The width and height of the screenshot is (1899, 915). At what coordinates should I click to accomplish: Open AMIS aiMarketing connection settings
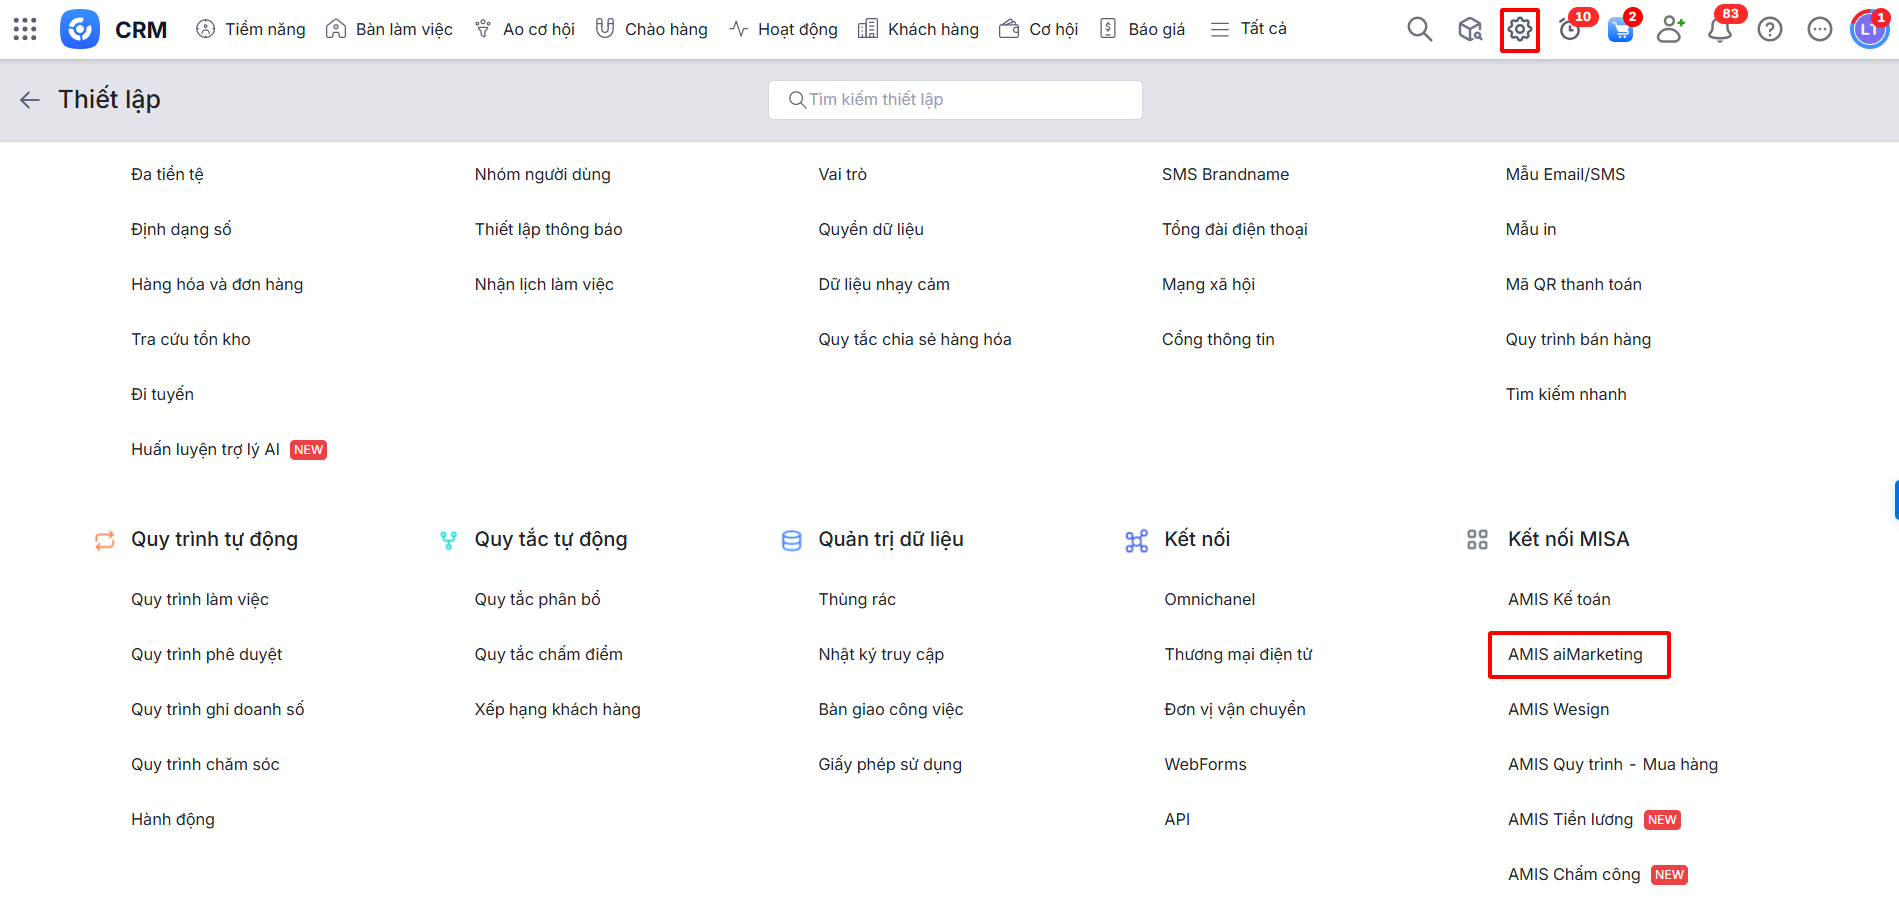point(1575,654)
